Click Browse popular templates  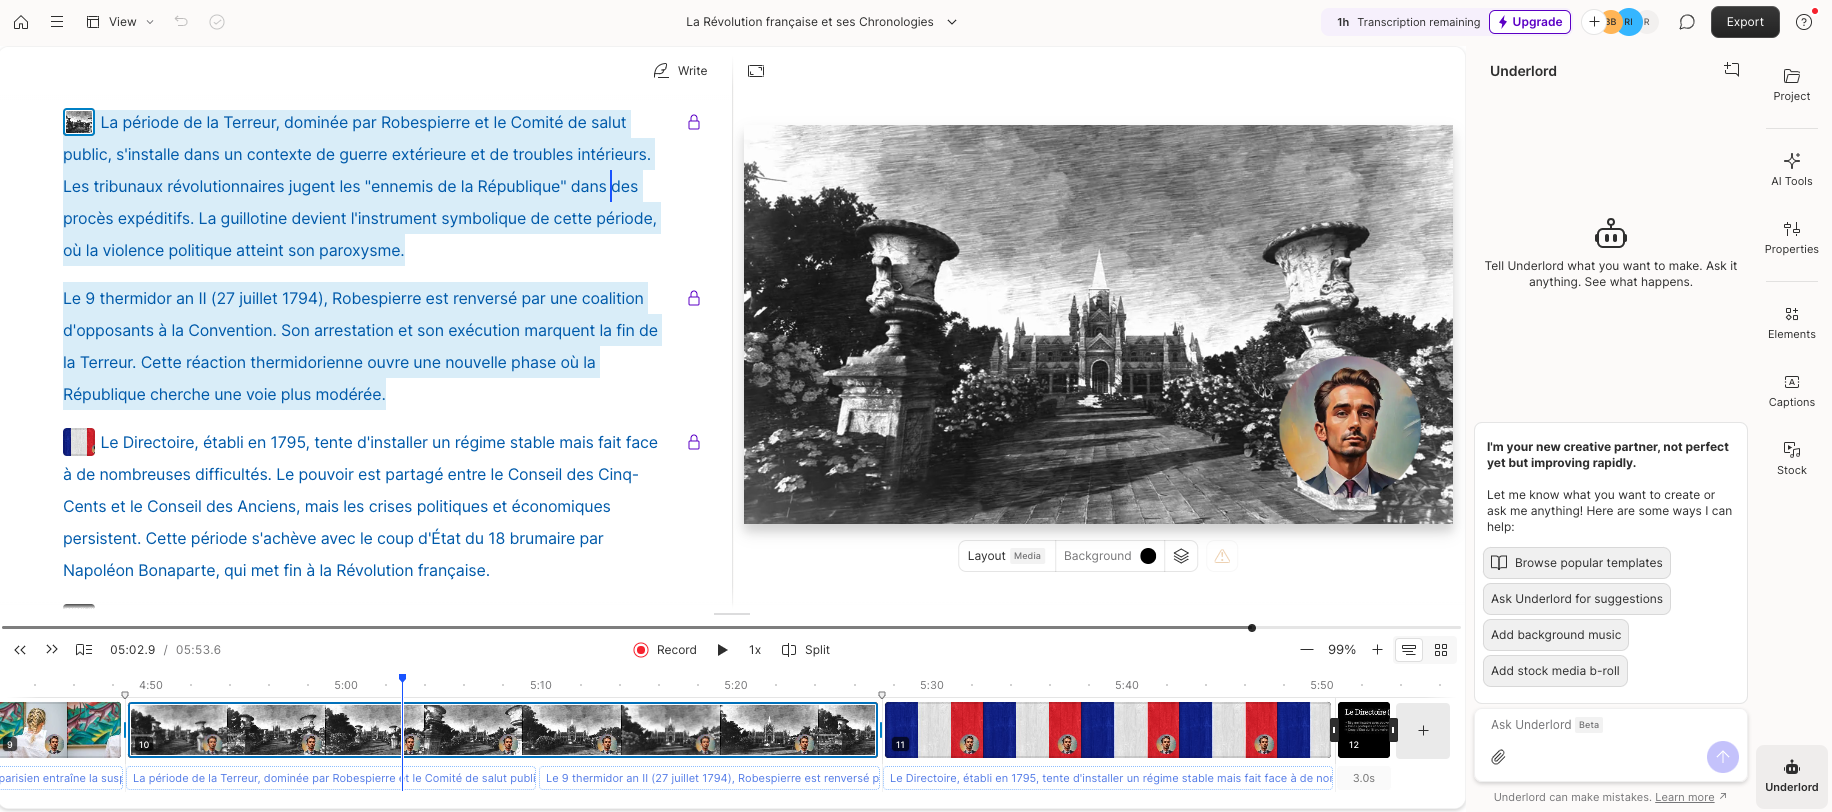click(x=1576, y=563)
